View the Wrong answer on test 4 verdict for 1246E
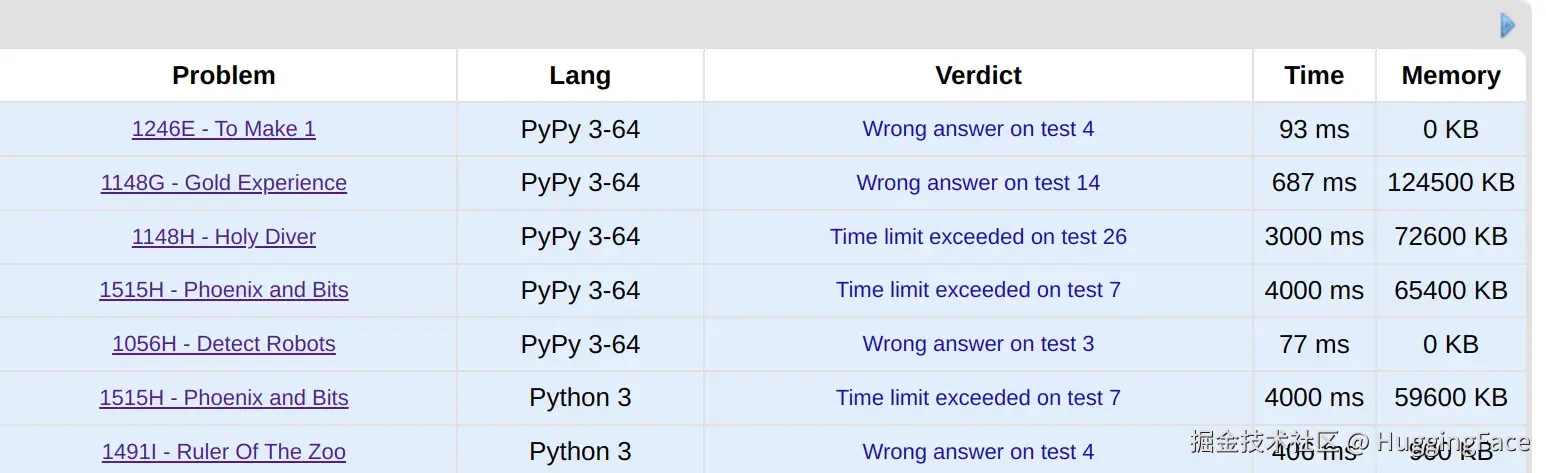 pos(978,129)
